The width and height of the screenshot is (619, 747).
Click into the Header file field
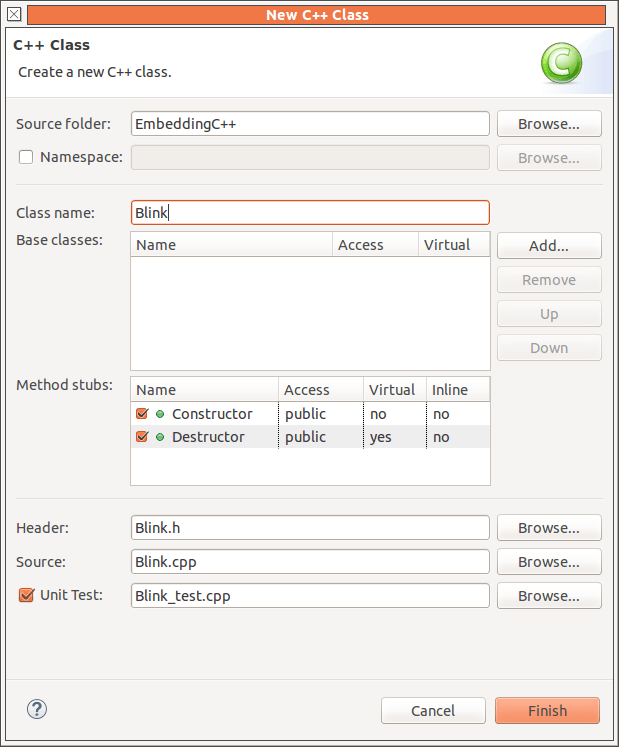(x=310, y=528)
